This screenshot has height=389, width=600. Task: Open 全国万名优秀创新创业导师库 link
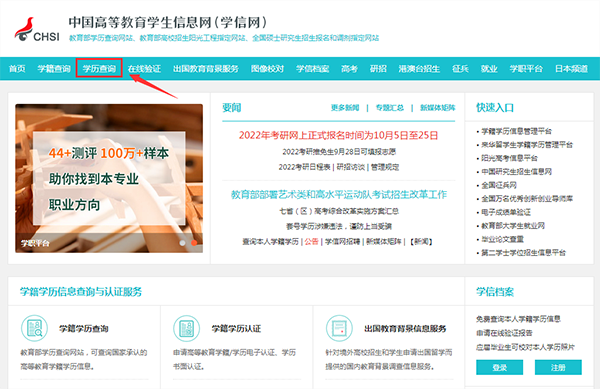(x=527, y=199)
